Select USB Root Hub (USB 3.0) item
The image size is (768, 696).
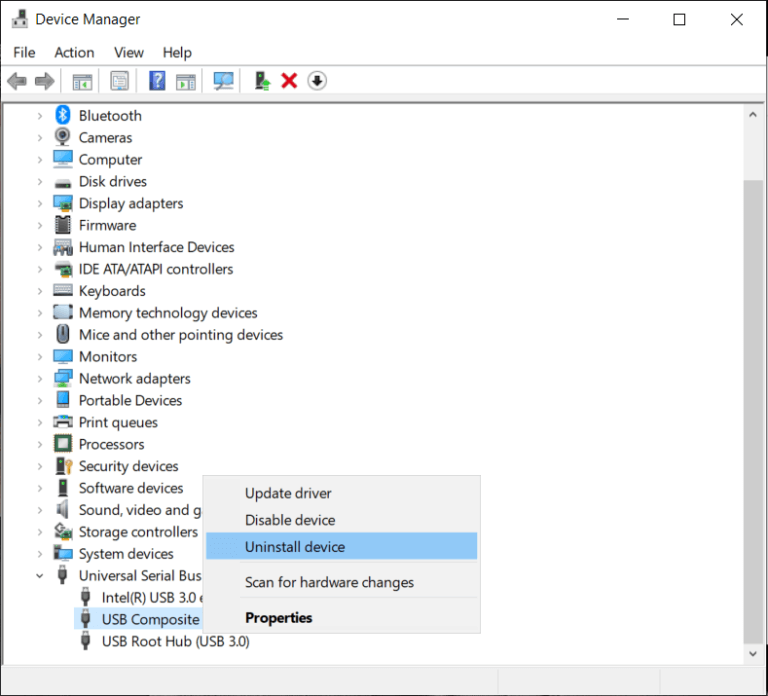click(175, 641)
